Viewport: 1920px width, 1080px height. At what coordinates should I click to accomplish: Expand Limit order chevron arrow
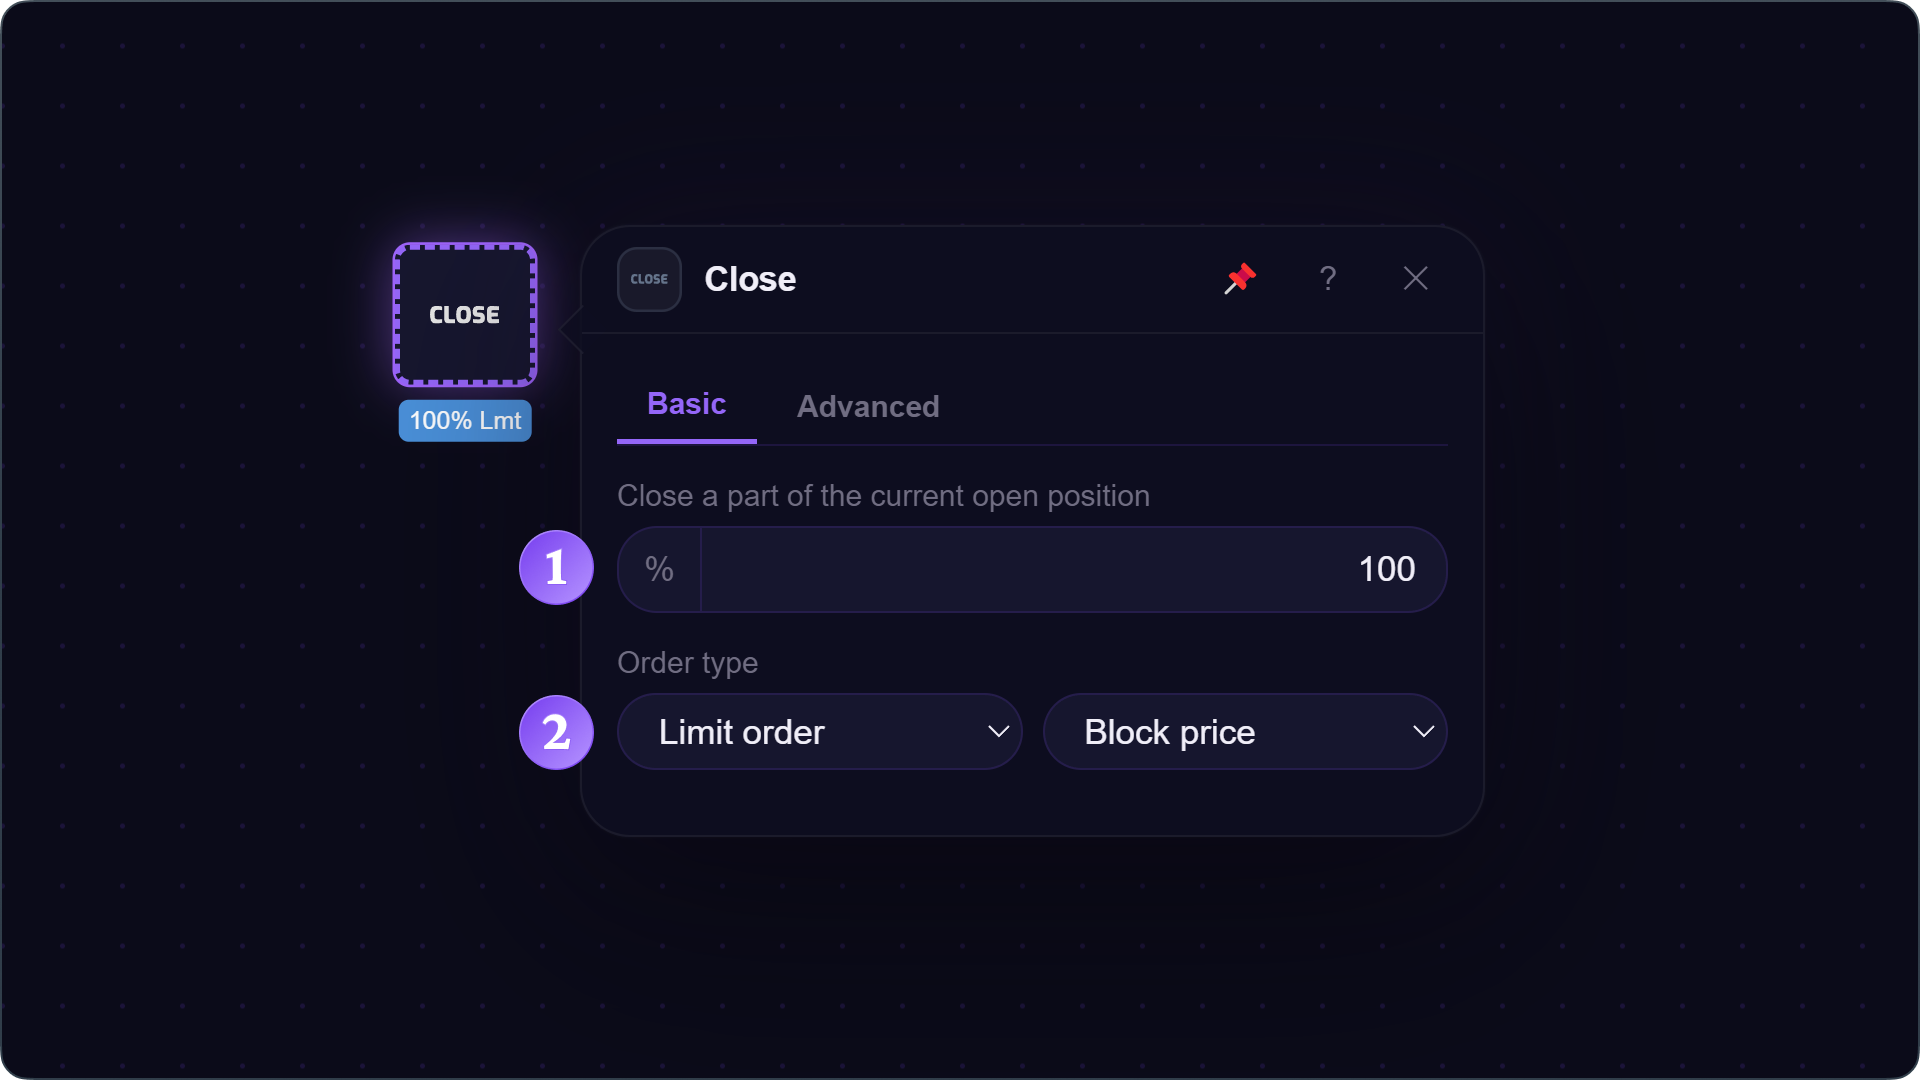click(998, 732)
